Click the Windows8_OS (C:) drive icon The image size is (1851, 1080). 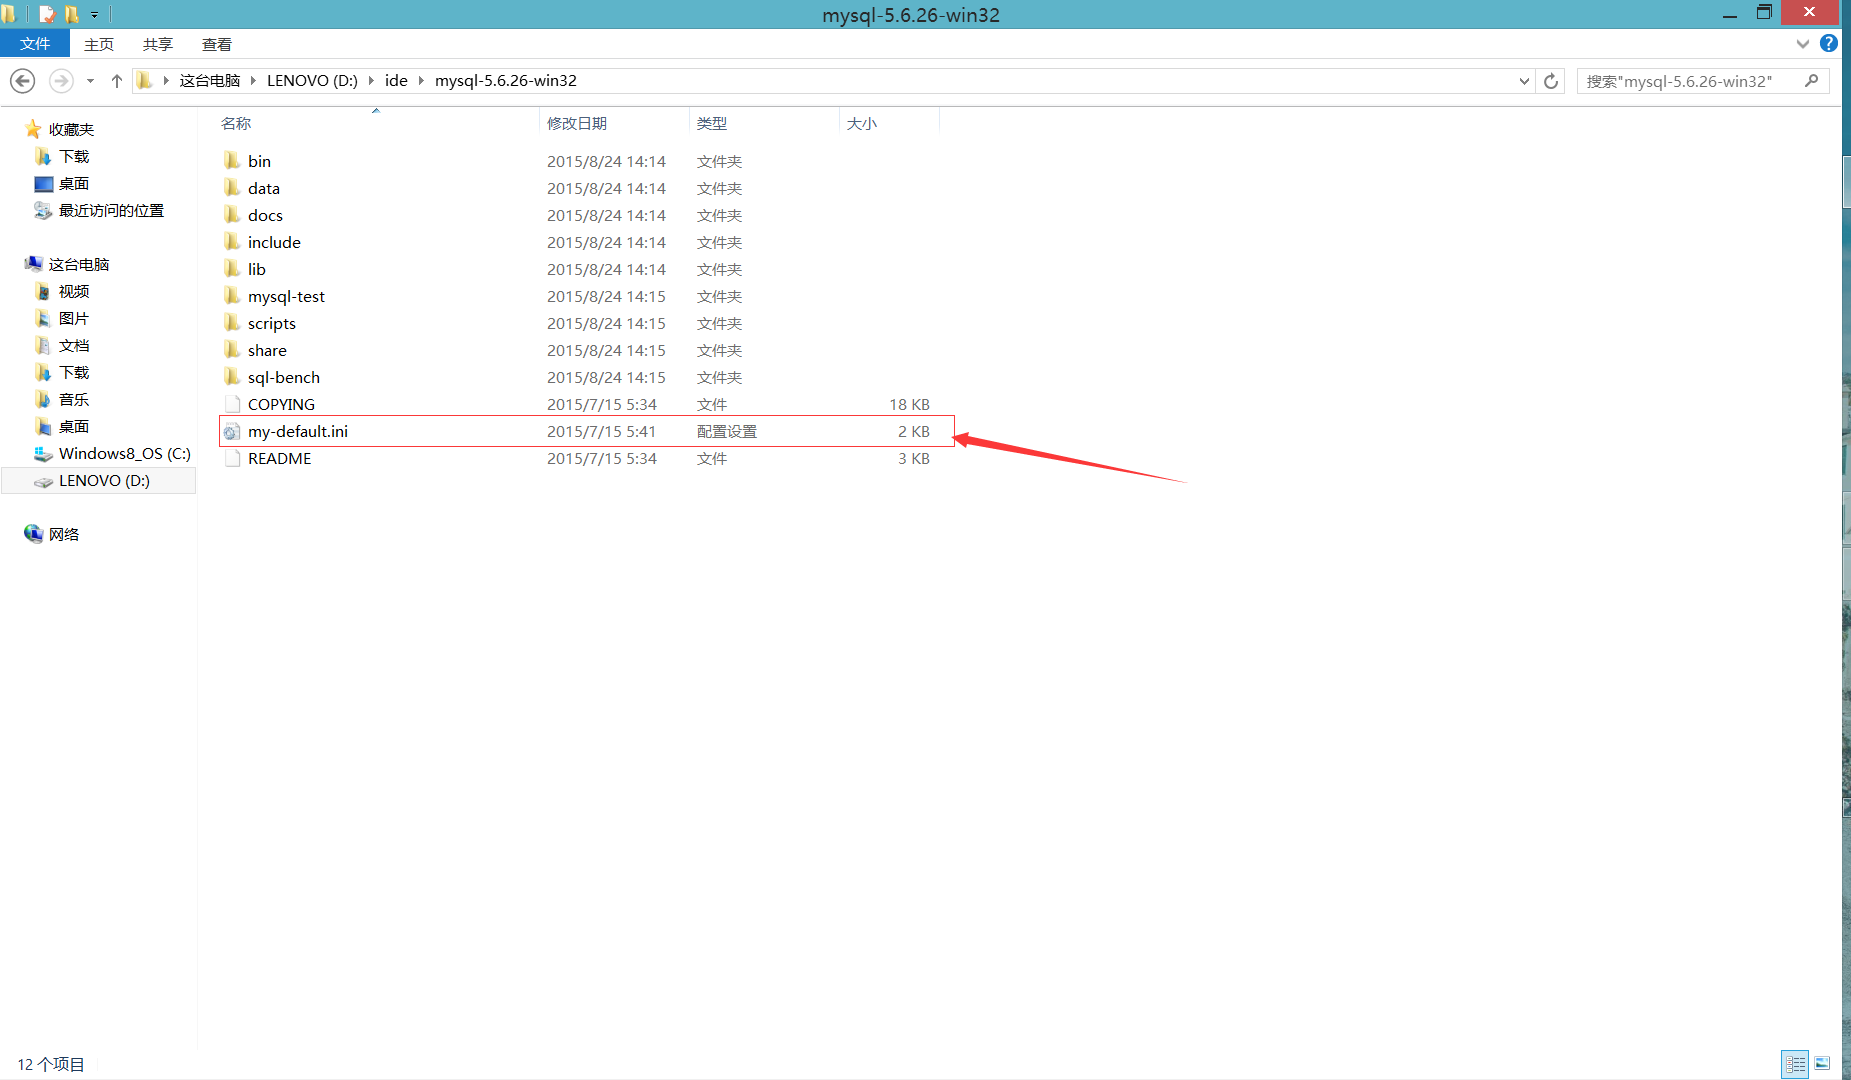click(x=43, y=453)
